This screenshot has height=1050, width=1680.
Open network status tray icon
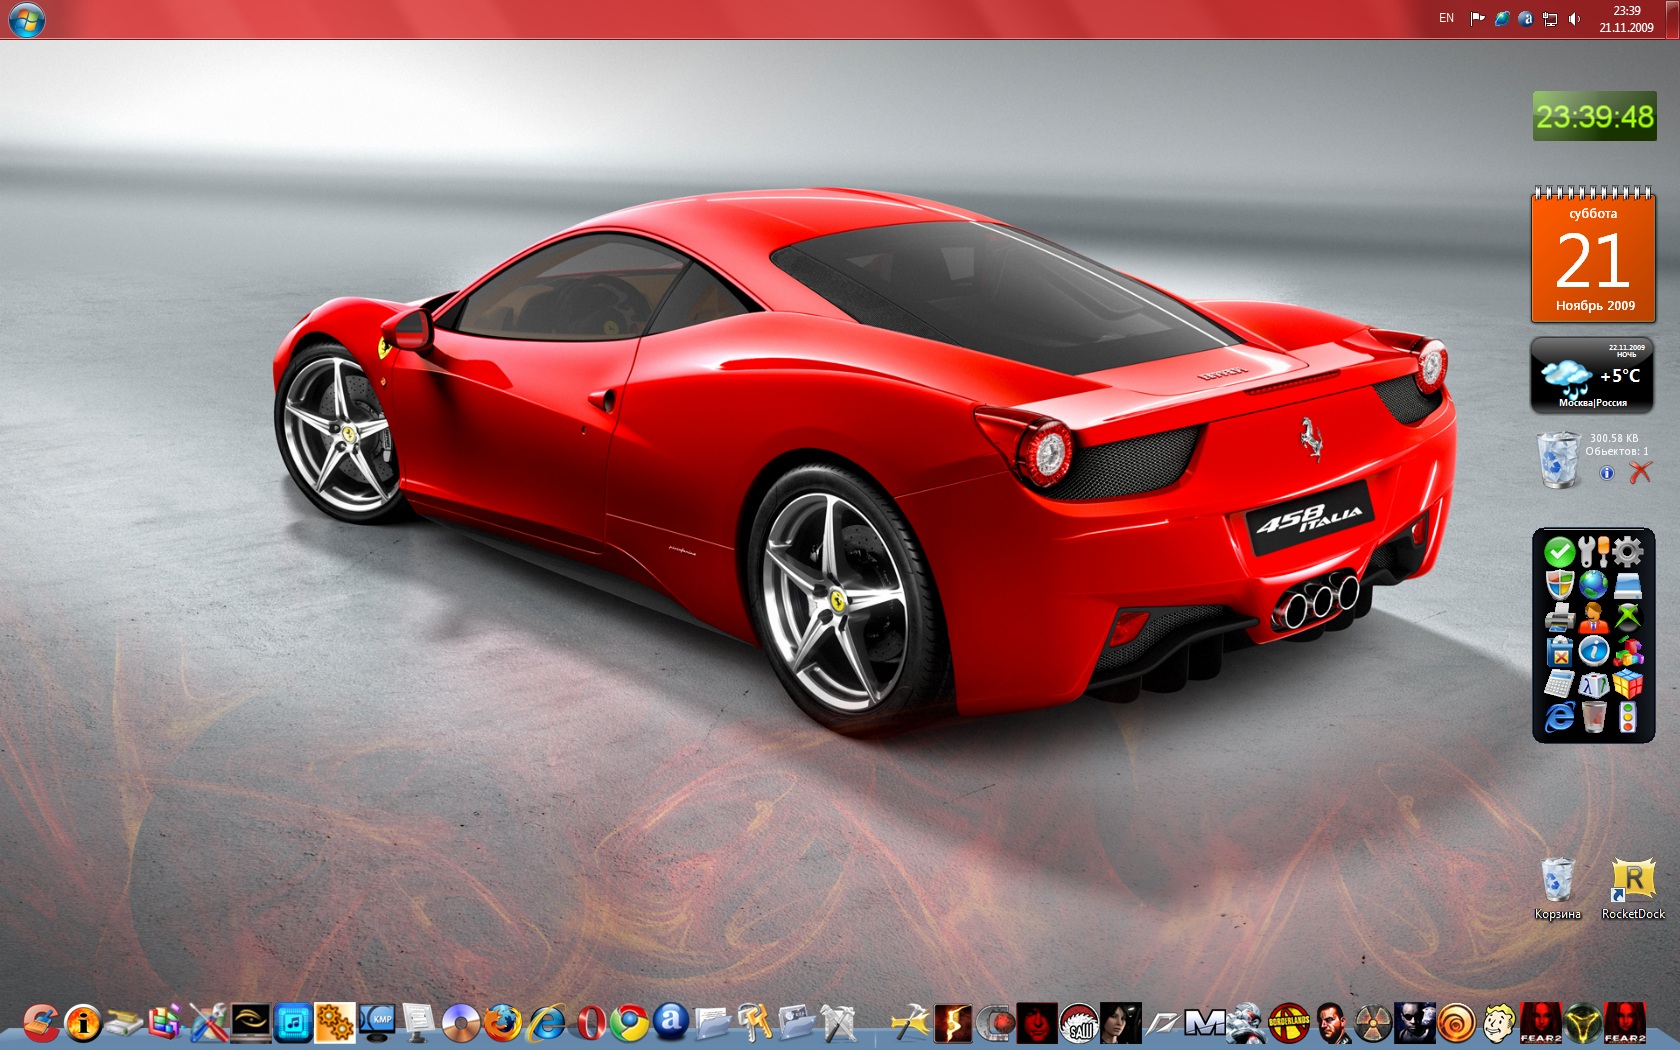click(1550, 19)
